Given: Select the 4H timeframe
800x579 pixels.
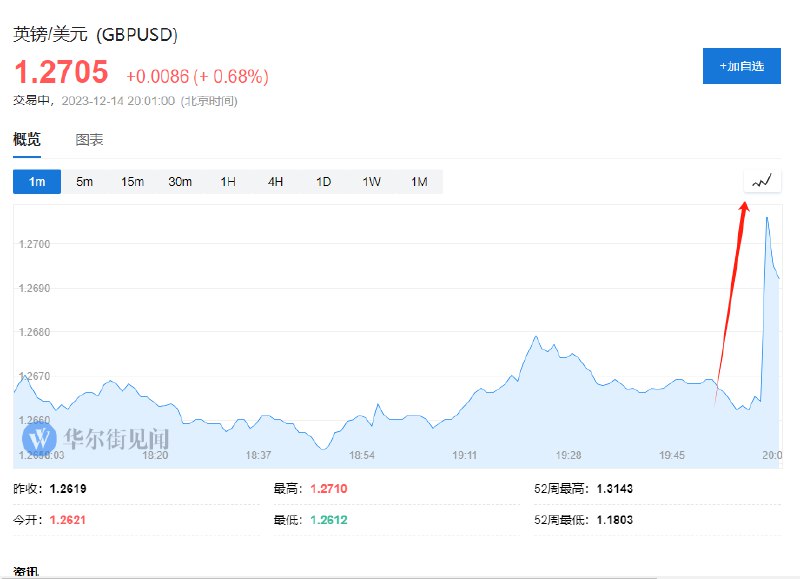Looking at the screenshot, I should tap(276, 182).
